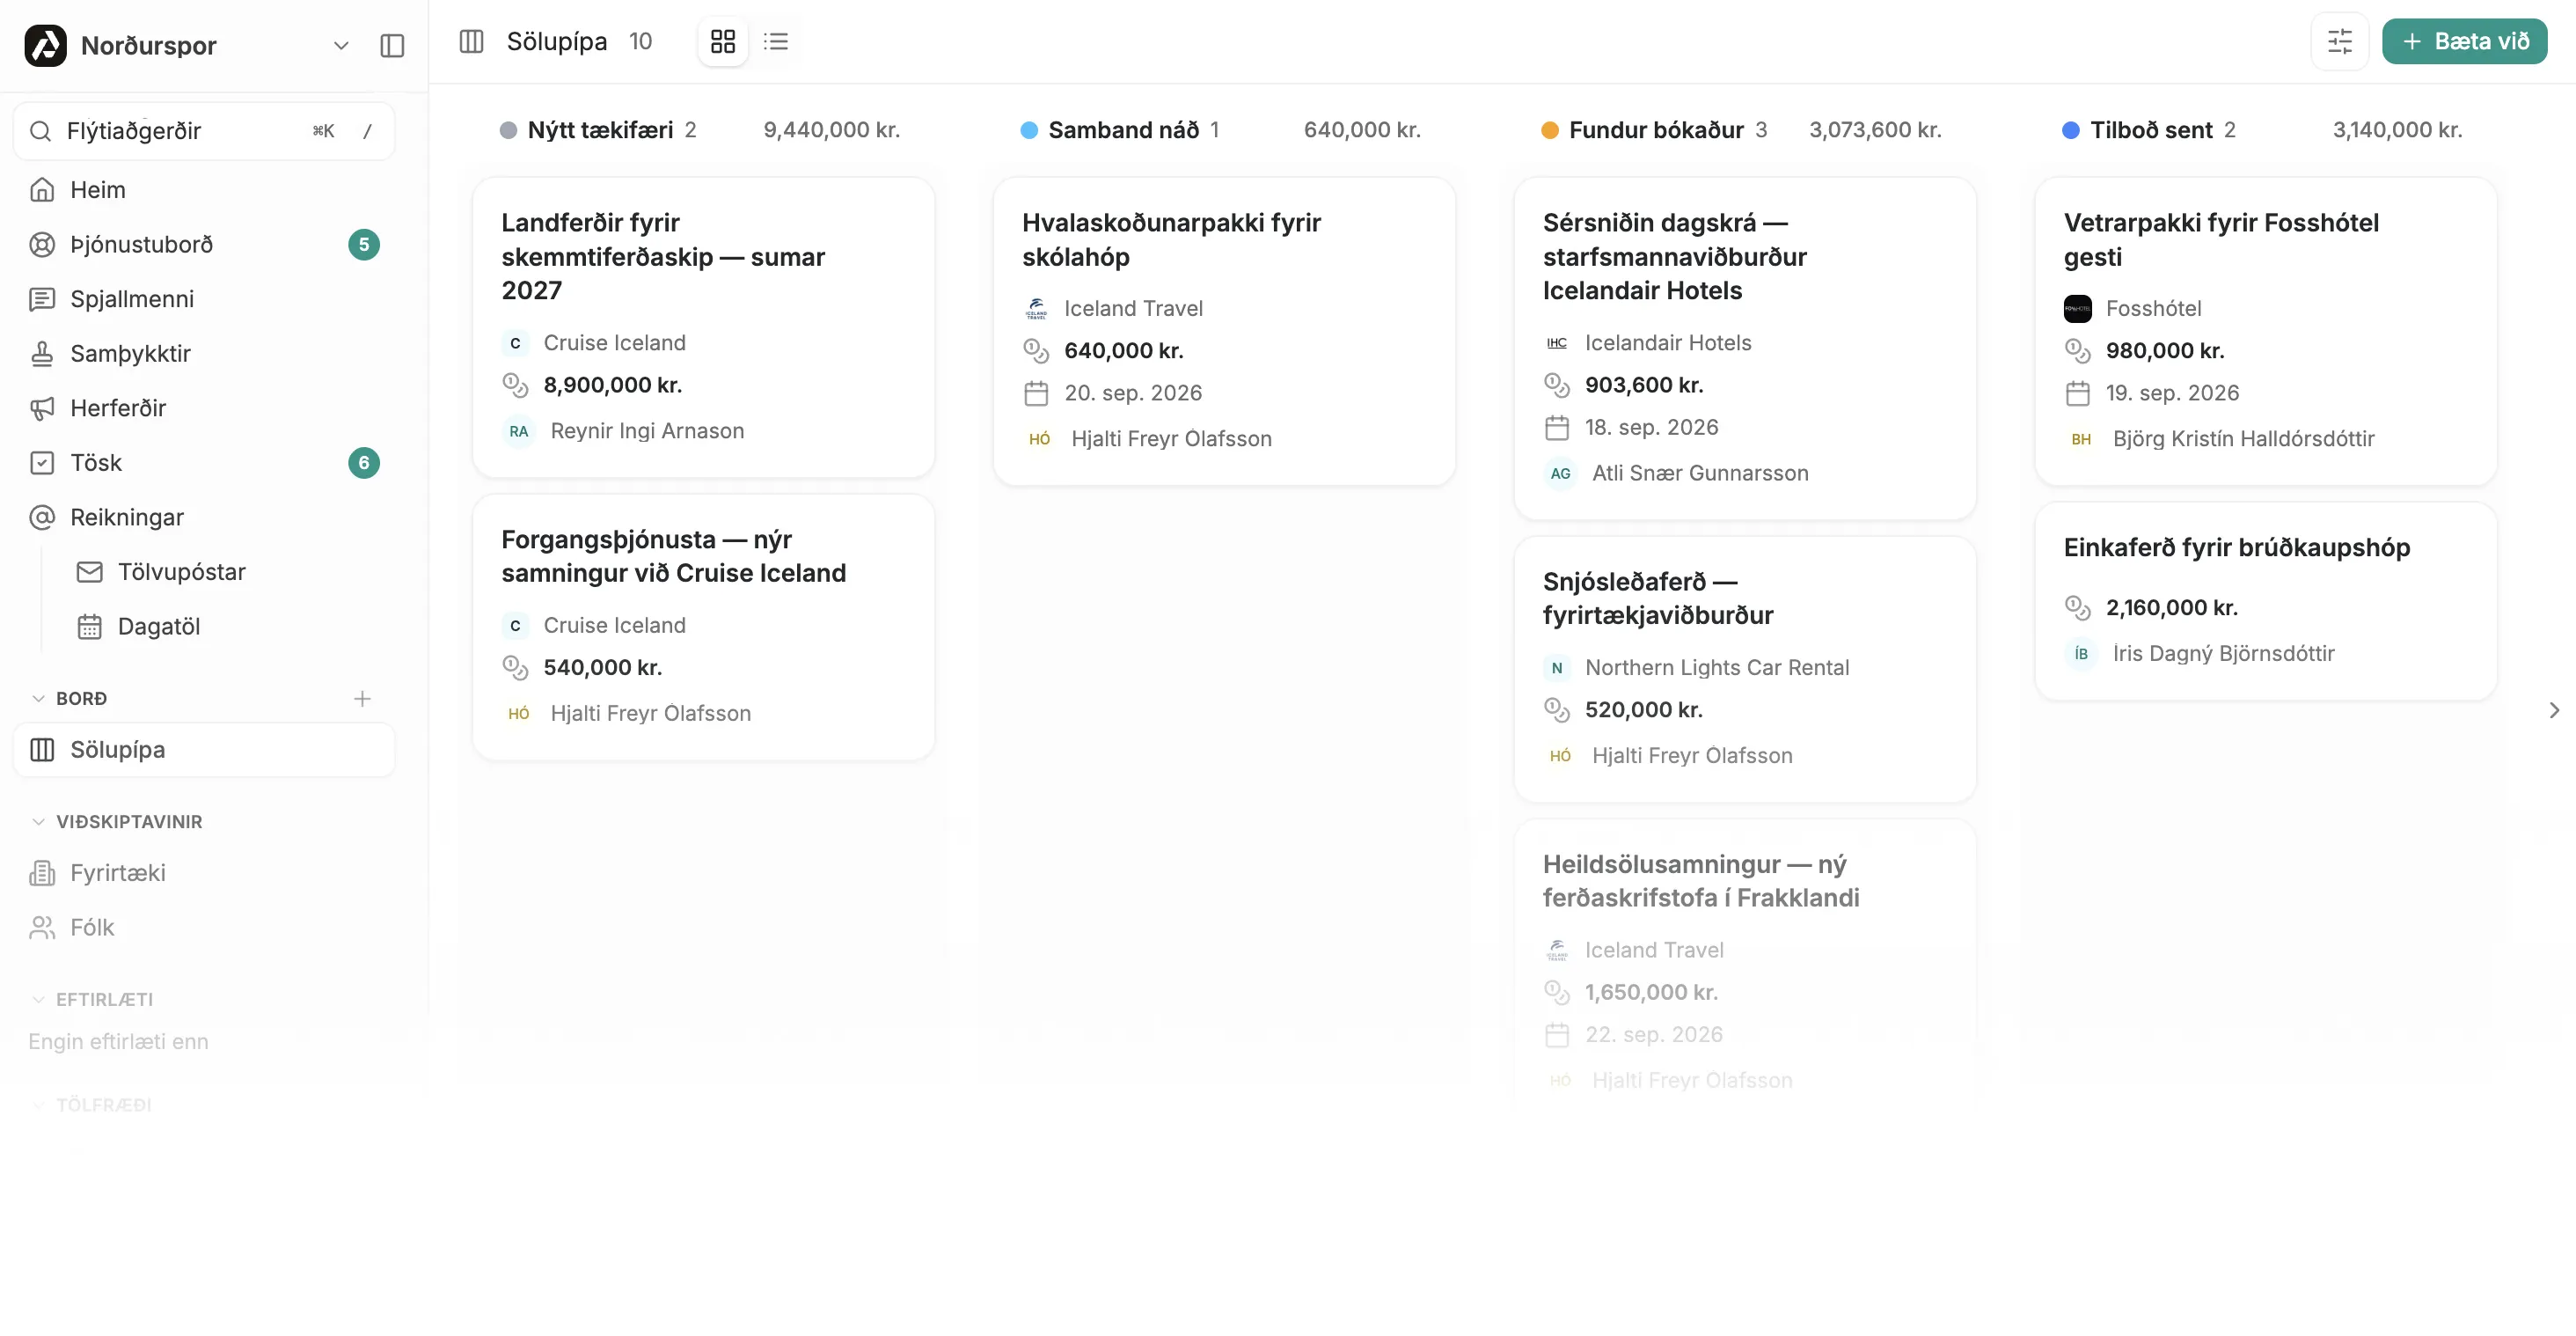Viewport: 2576px width, 1336px height.
Task: Click the Reikningar at-sign icon
Action: point(42,517)
